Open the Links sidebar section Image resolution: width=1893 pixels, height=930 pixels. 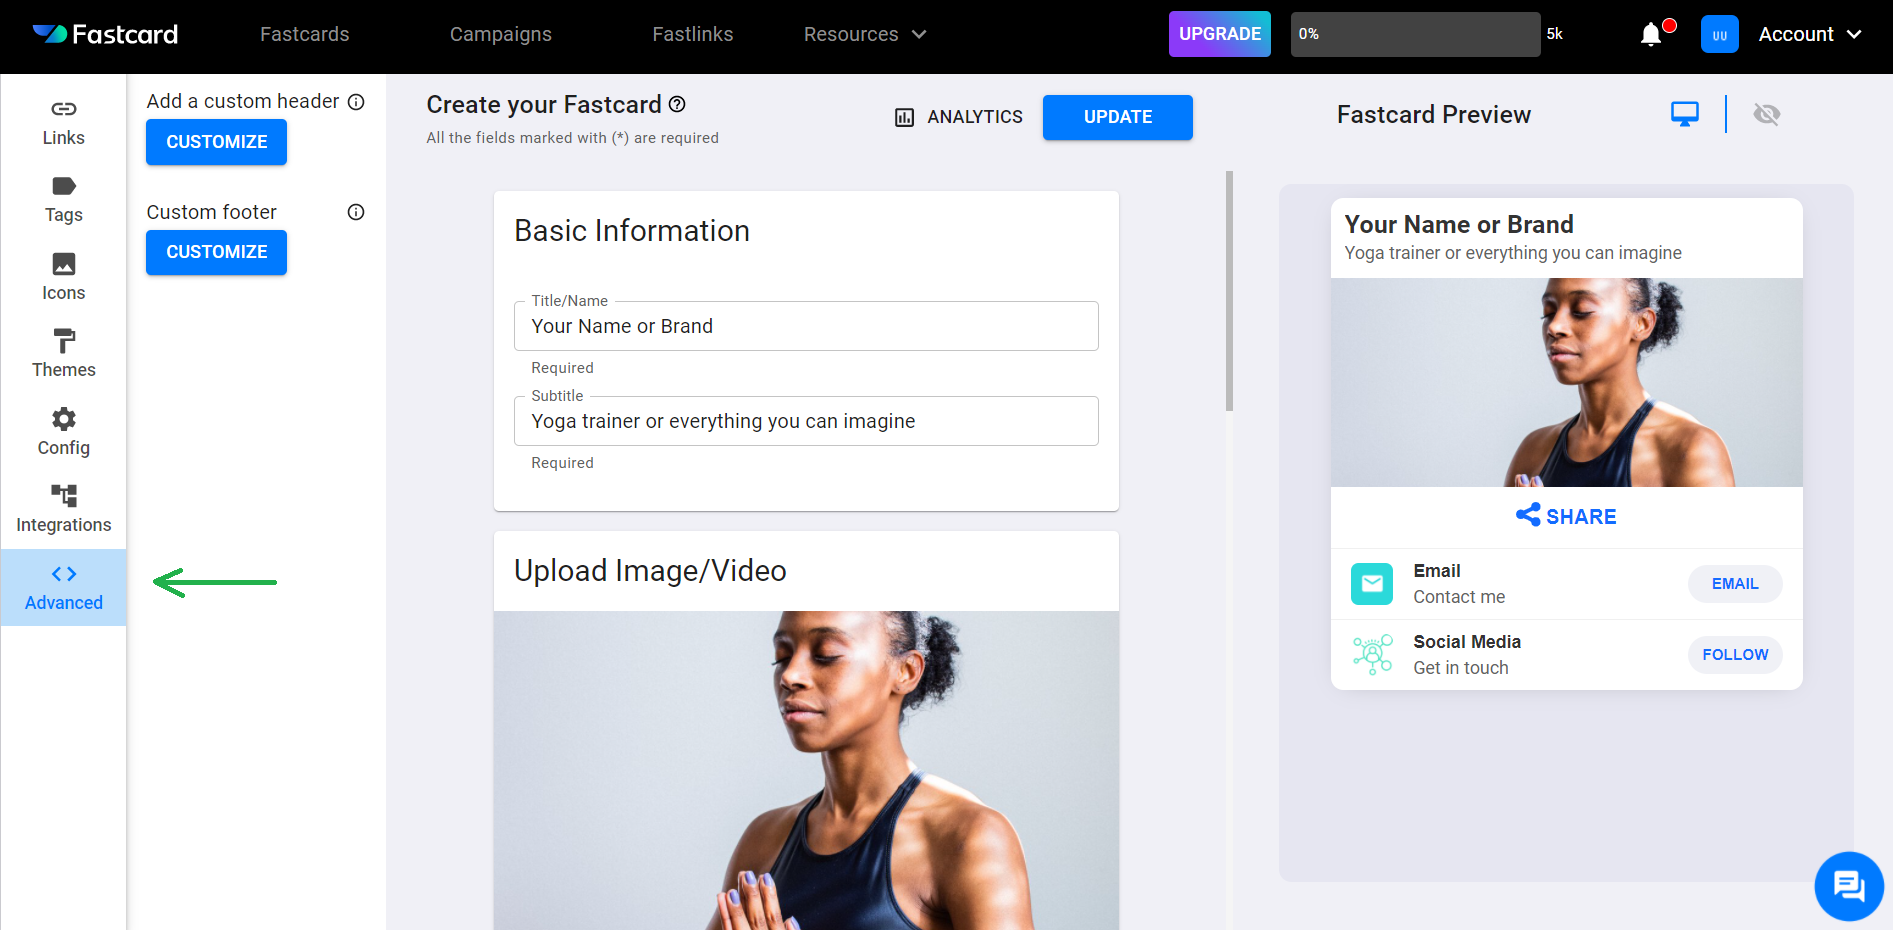63,122
